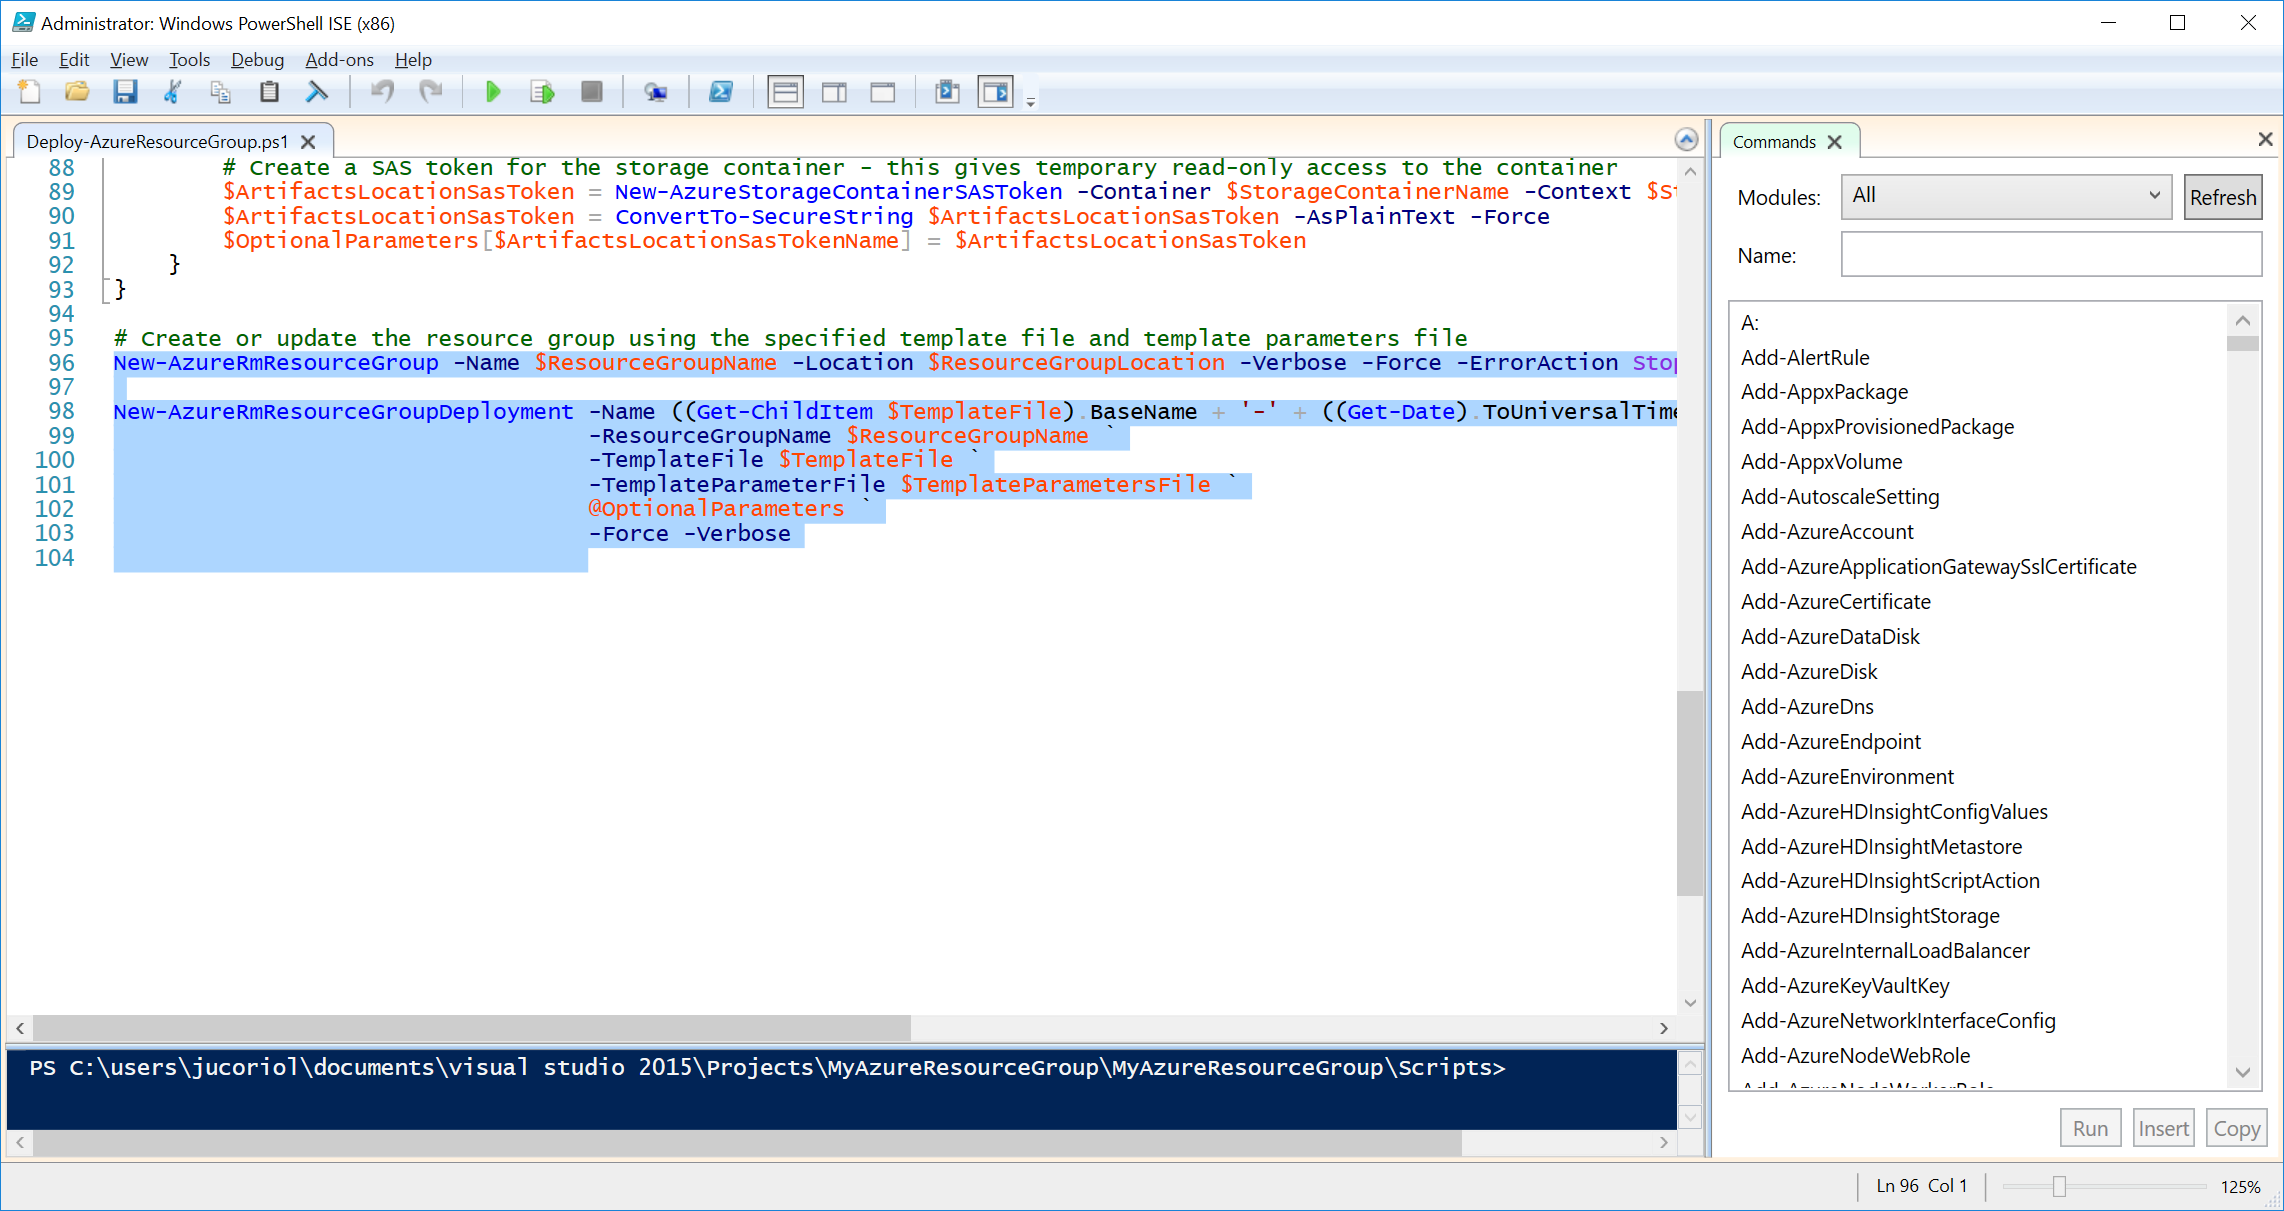Collapse the code block at line 93
This screenshot has width=2284, height=1211.
click(106, 290)
